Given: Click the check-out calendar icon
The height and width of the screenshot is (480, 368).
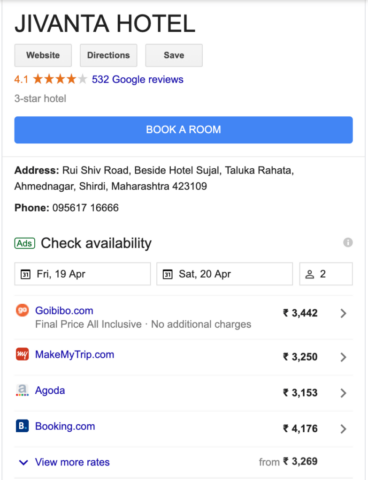Looking at the screenshot, I should tap(168, 274).
